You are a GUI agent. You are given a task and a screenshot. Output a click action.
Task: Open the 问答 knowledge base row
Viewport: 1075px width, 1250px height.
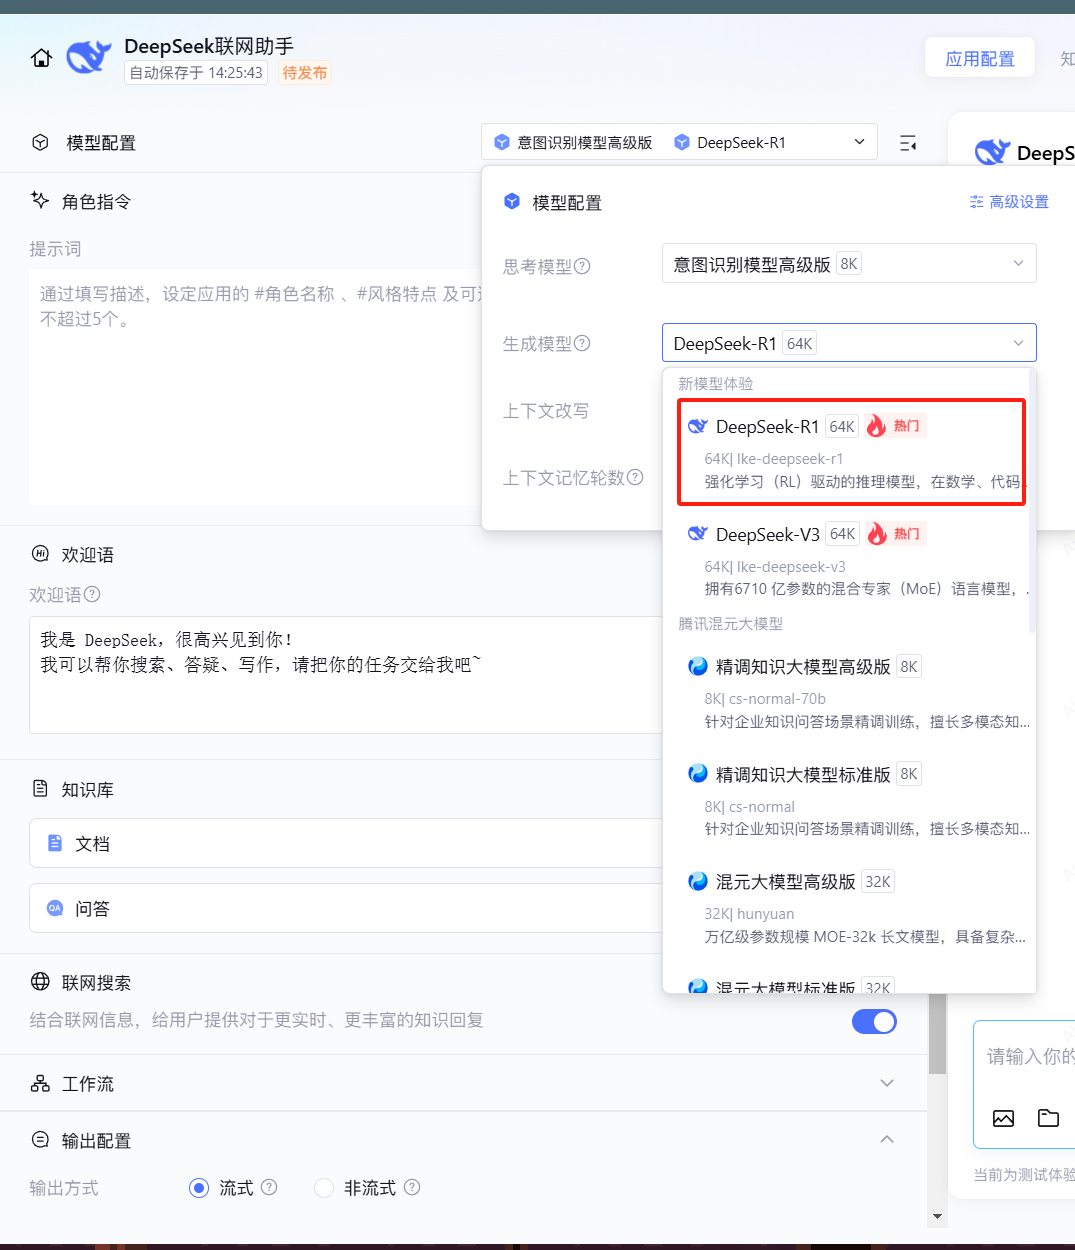pos(345,908)
